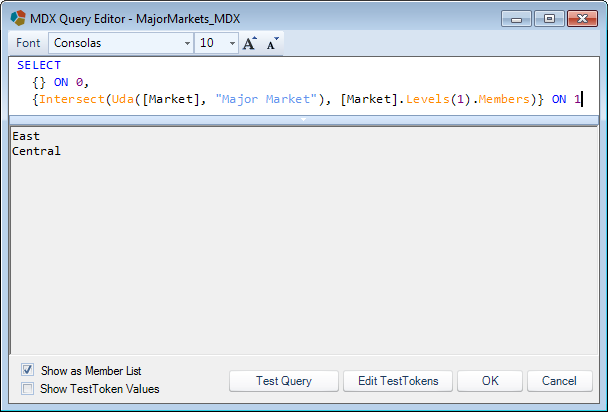Click the MDX Query Editor app icon

pyautogui.click(x=18, y=19)
